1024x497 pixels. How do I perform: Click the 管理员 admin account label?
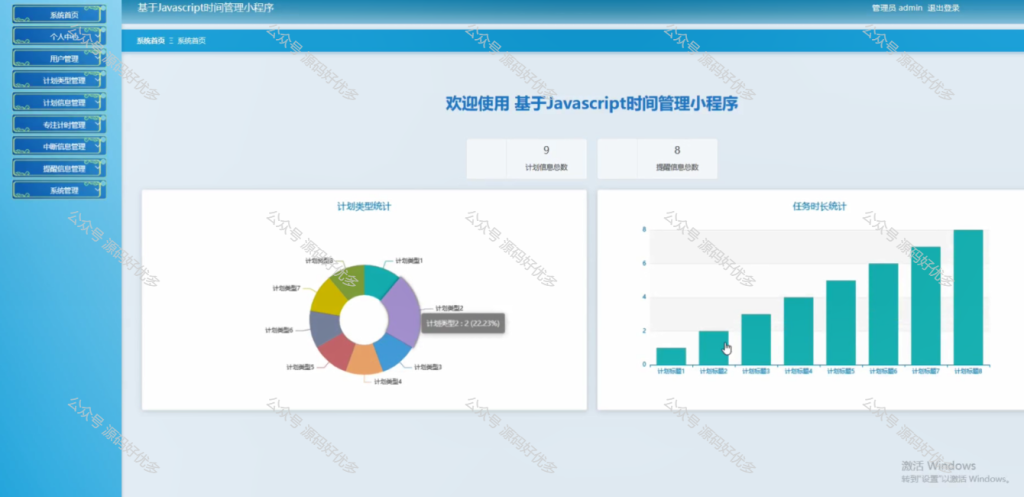pos(897,8)
